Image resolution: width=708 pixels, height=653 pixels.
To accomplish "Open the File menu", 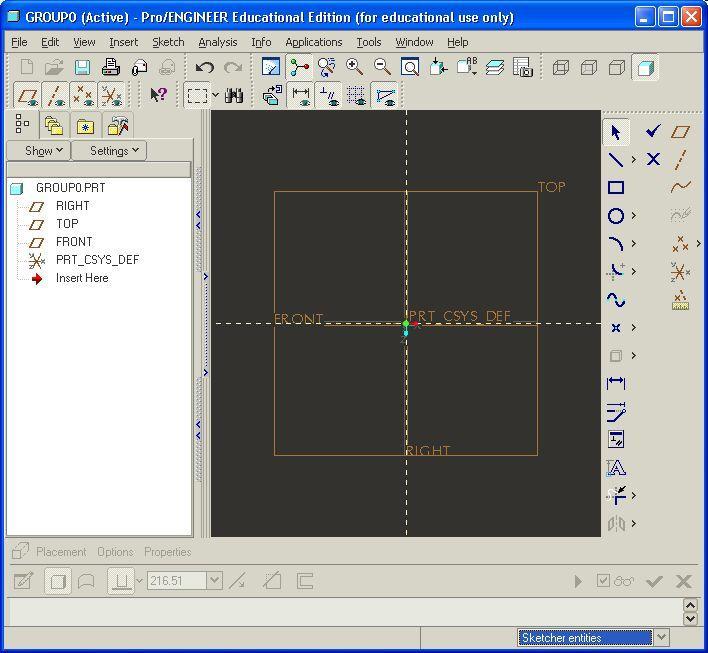I will tap(19, 42).
